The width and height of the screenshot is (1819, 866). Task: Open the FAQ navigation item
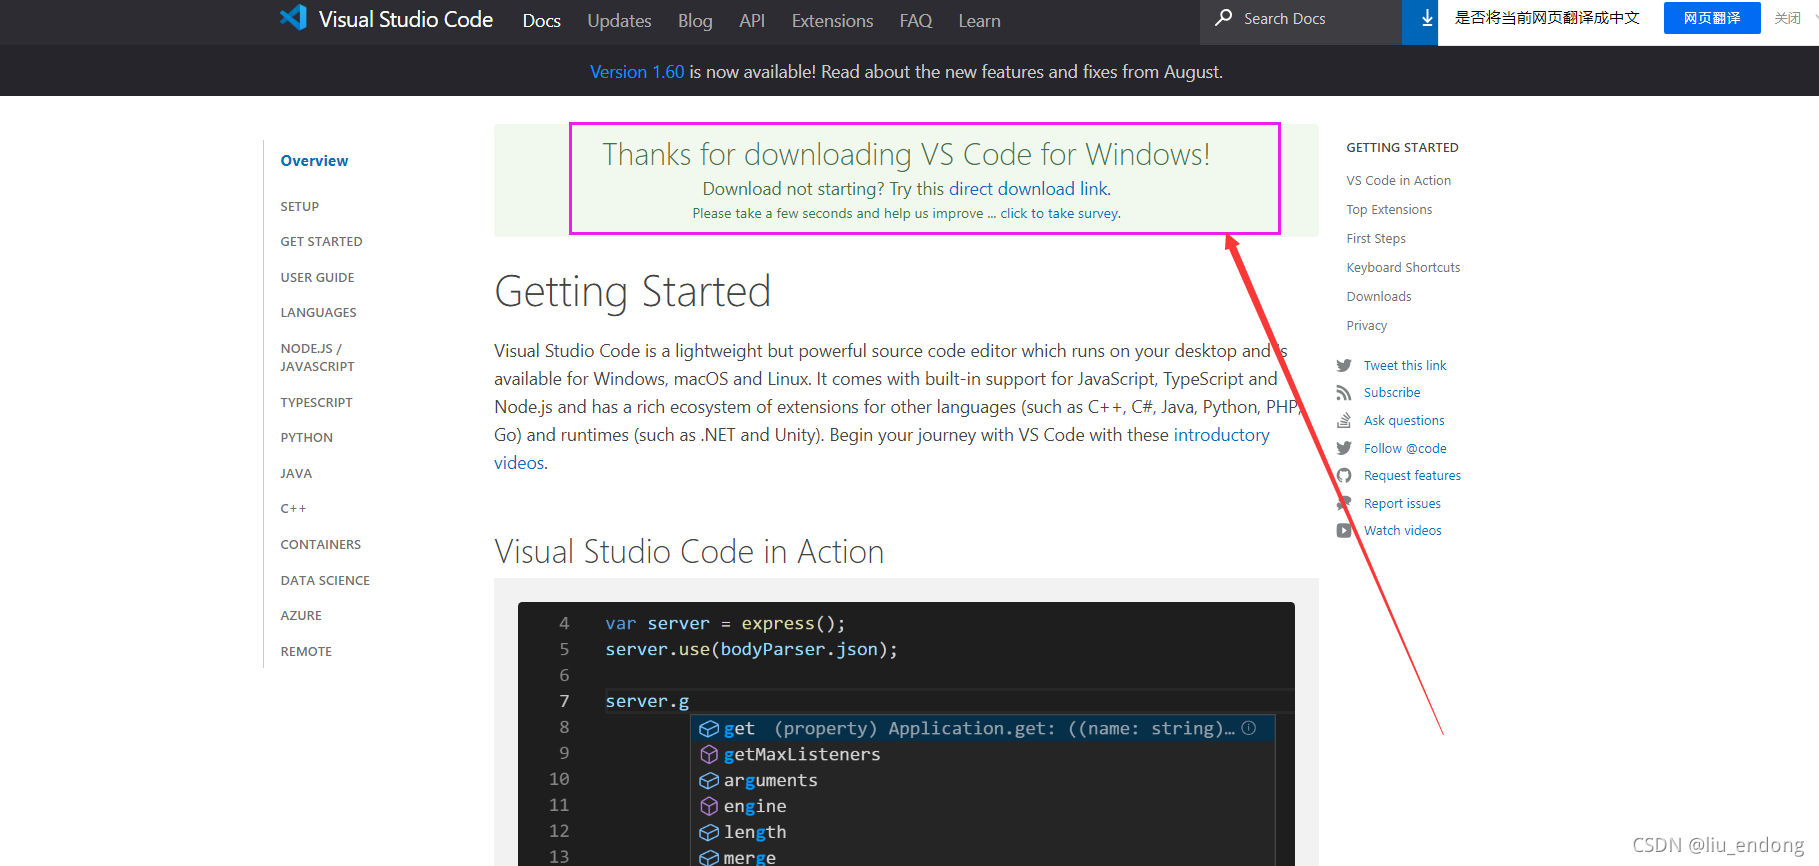(915, 21)
